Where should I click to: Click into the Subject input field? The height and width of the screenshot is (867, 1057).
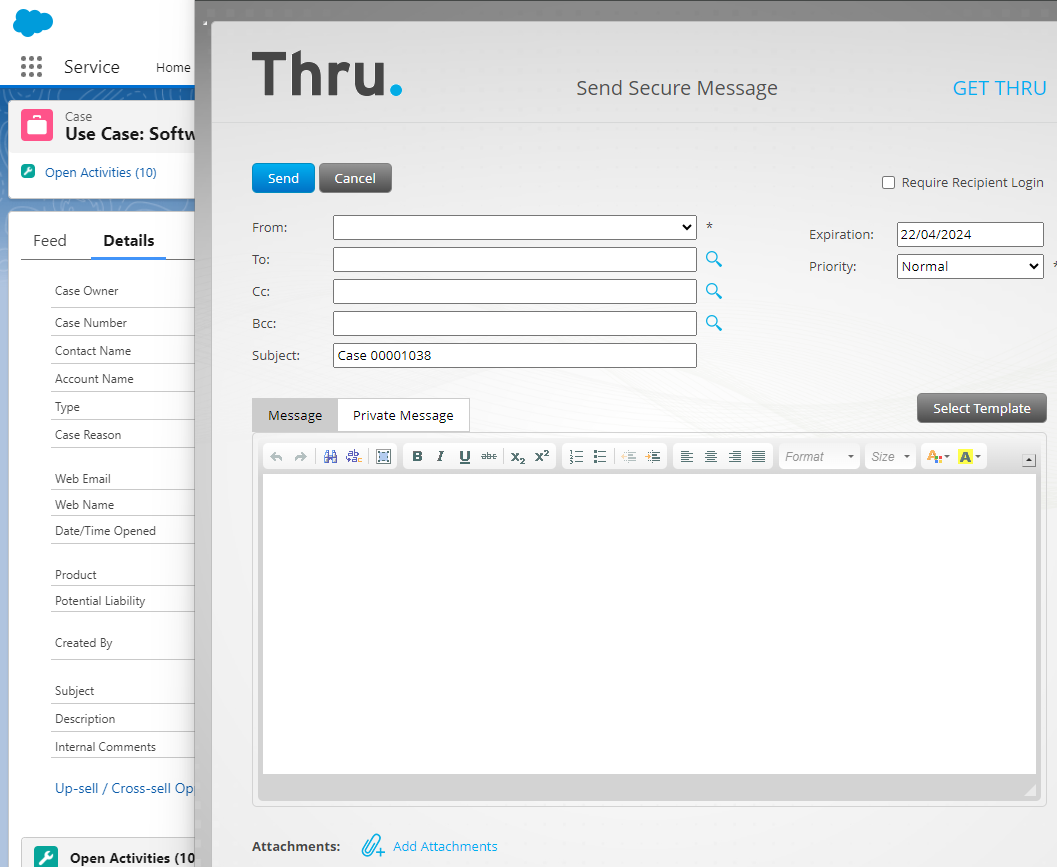coord(514,356)
